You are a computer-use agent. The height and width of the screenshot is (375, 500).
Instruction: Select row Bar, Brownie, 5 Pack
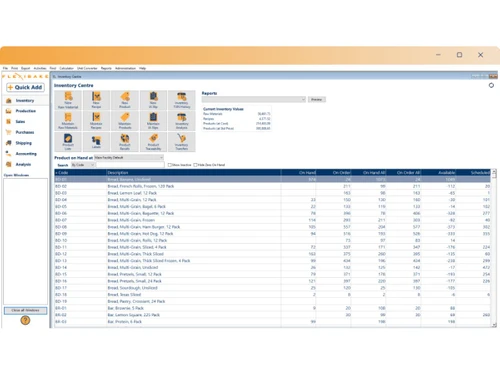pyautogui.click(x=272, y=308)
